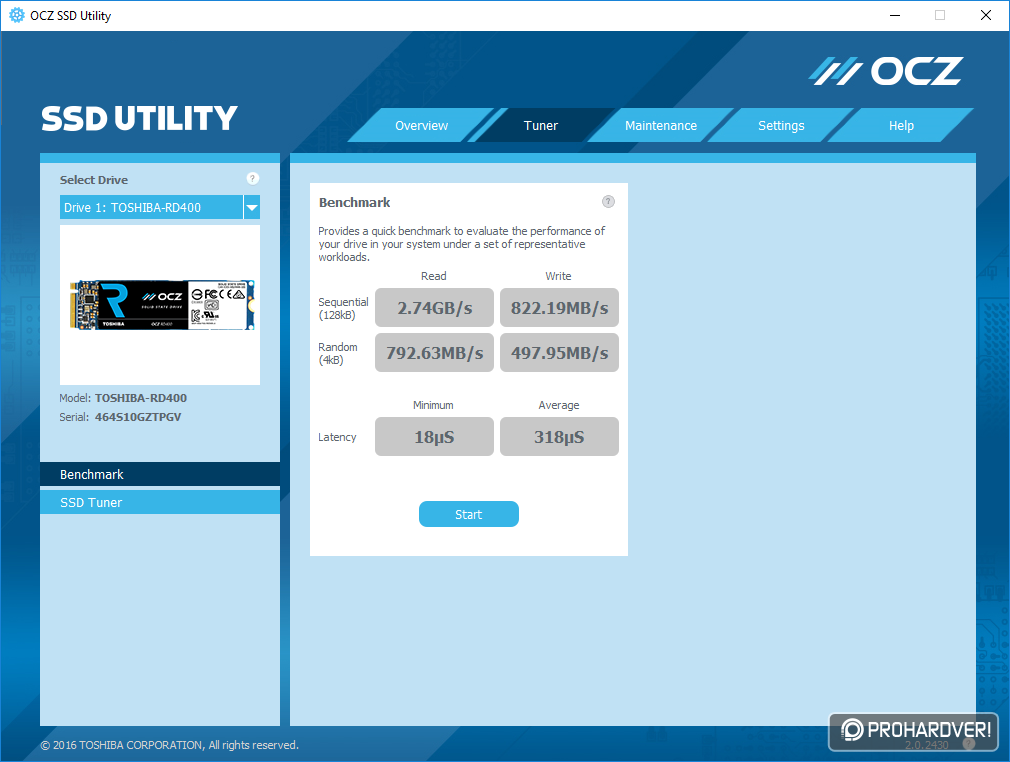The image size is (1010, 762).
Task: Close the OCZ SSD Utility window
Action: click(986, 15)
